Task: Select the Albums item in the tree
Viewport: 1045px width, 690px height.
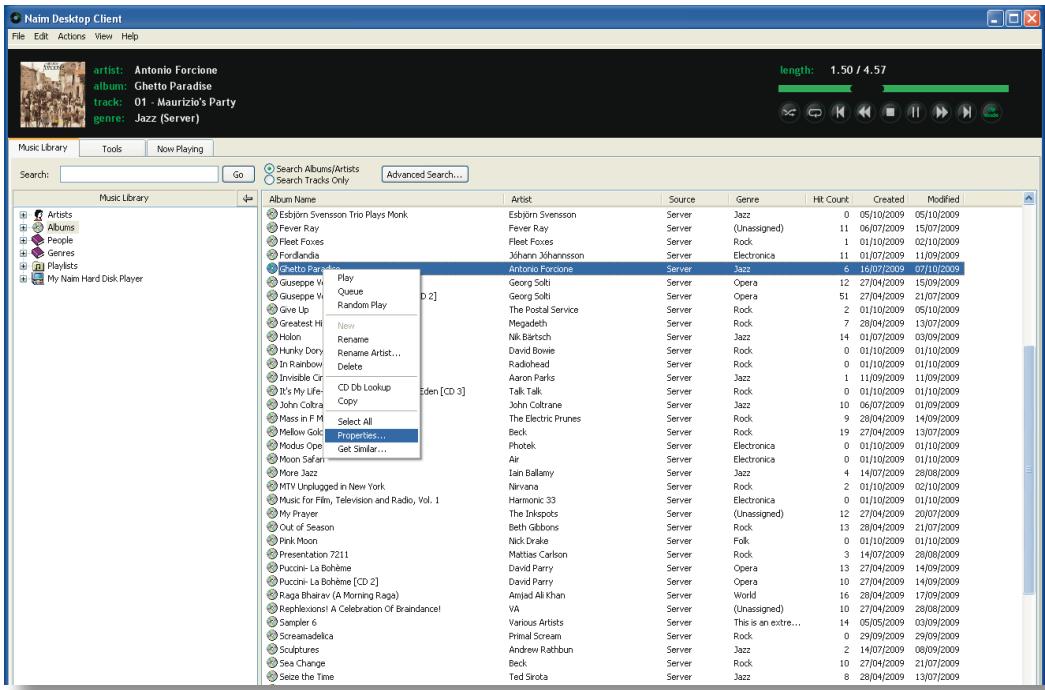Action: point(61,227)
